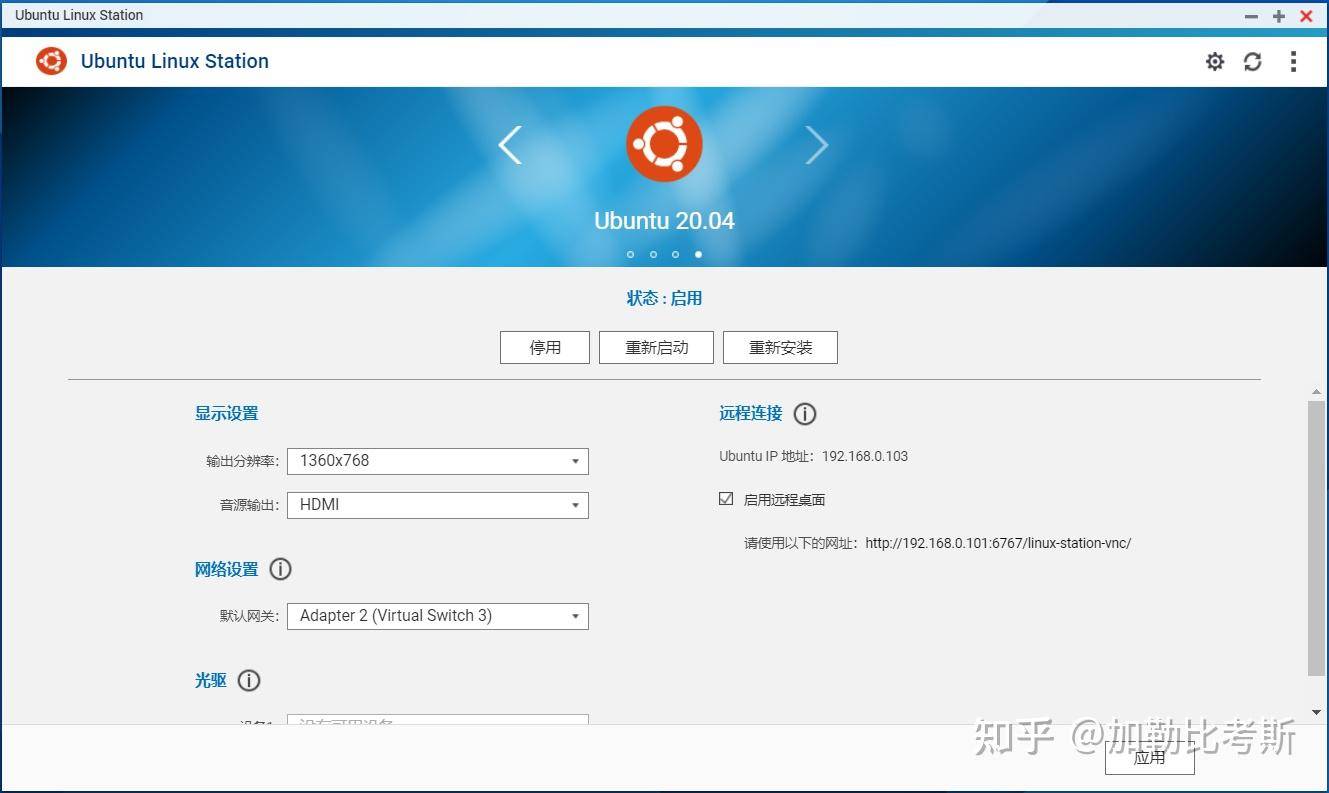
Task: Open the linux-station-vnc URL link
Action: (x=998, y=543)
